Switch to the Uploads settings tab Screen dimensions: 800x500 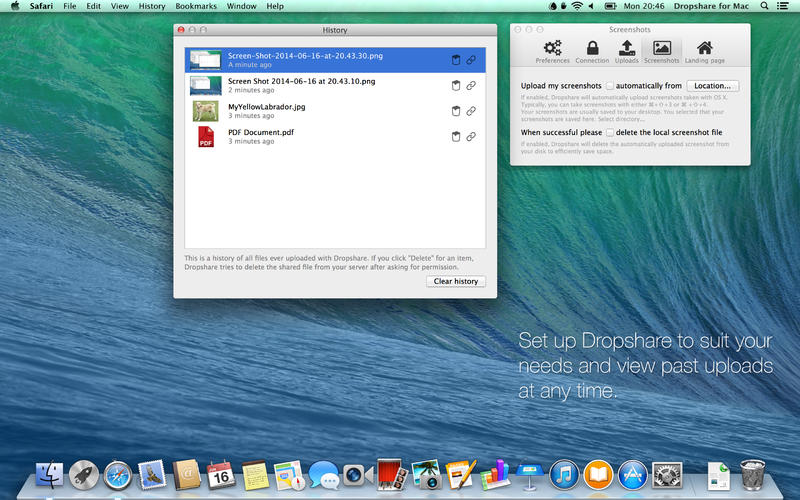pyautogui.click(x=627, y=52)
